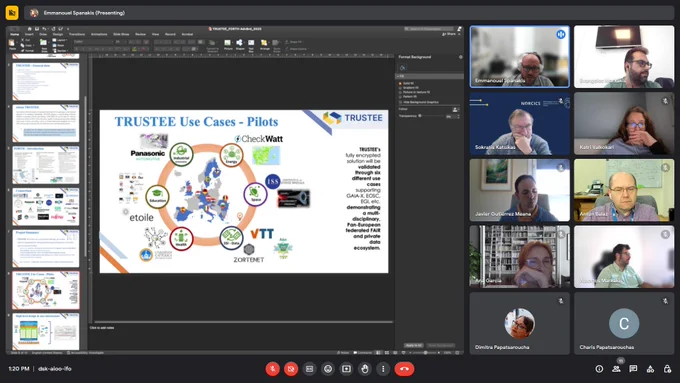Open the Shape Outline dropdown
The width and height of the screenshot is (680, 383).
coord(296,49)
